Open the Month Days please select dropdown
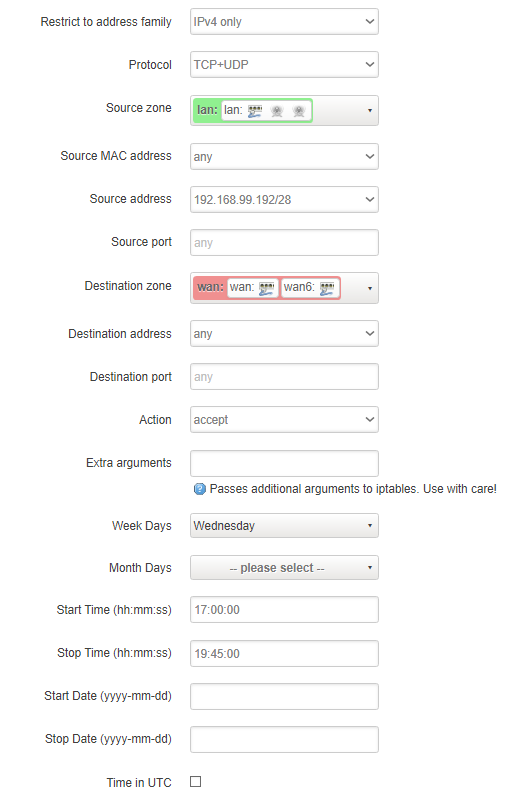 (284, 568)
